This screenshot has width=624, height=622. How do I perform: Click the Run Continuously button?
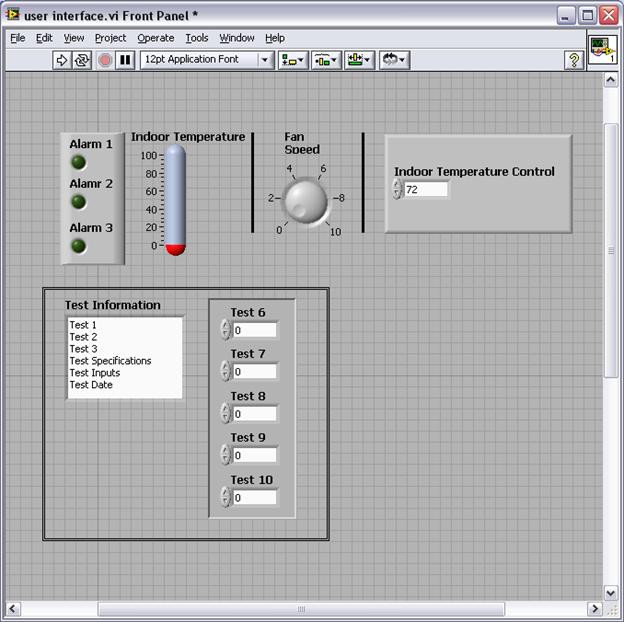coord(82,60)
